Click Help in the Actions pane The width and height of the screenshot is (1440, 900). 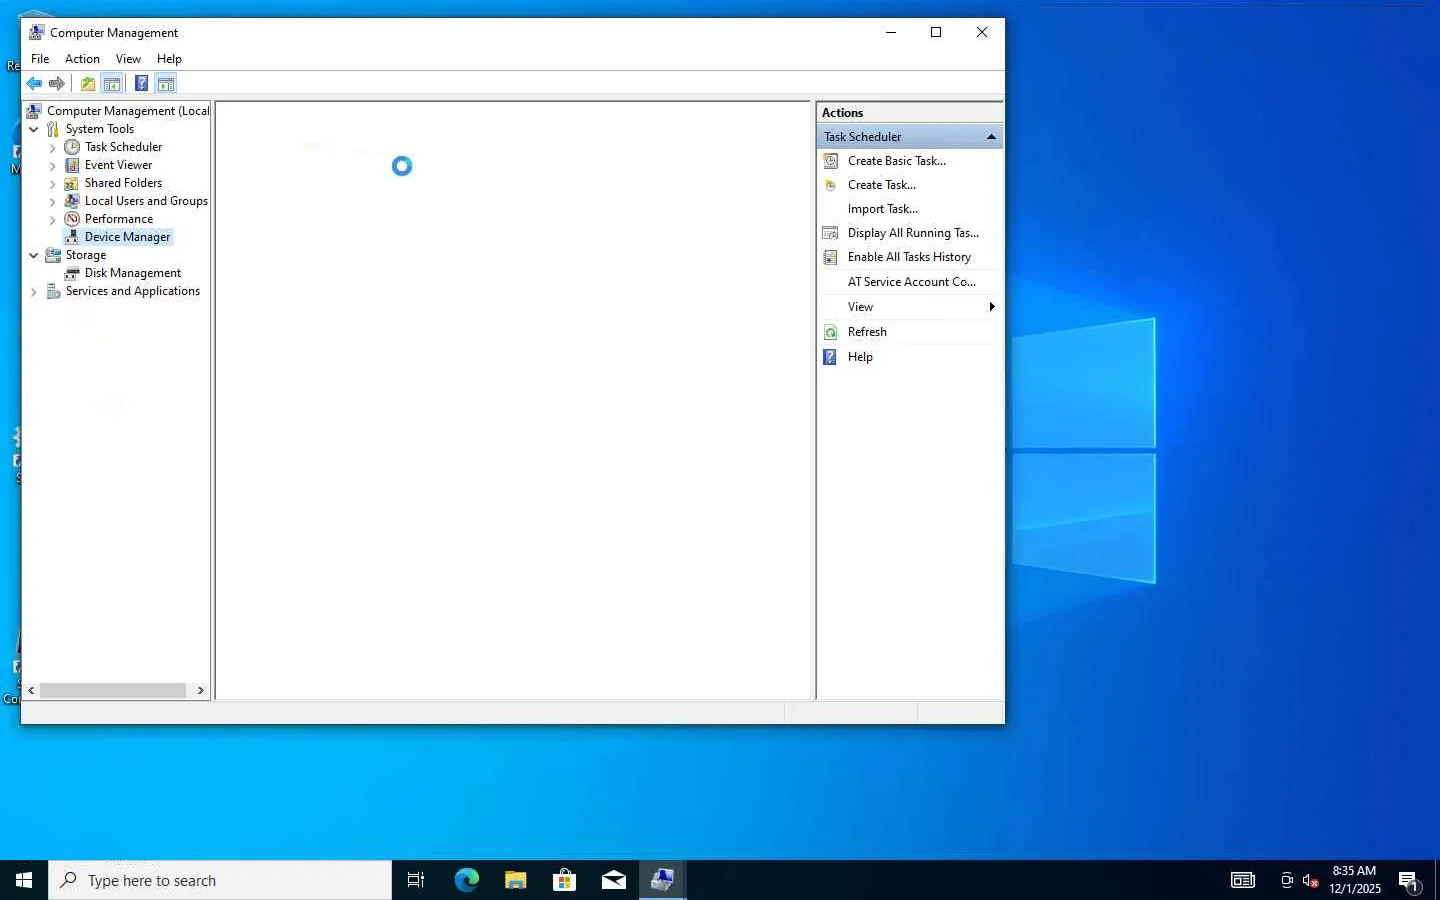click(860, 357)
